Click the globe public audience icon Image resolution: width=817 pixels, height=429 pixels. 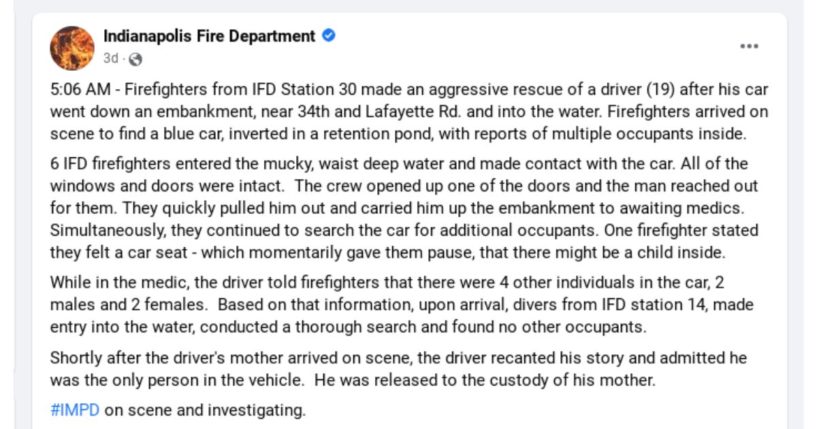pos(135,59)
